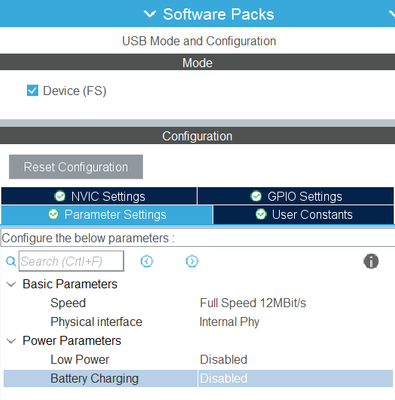Open the GPIO Settings tab

296,196
